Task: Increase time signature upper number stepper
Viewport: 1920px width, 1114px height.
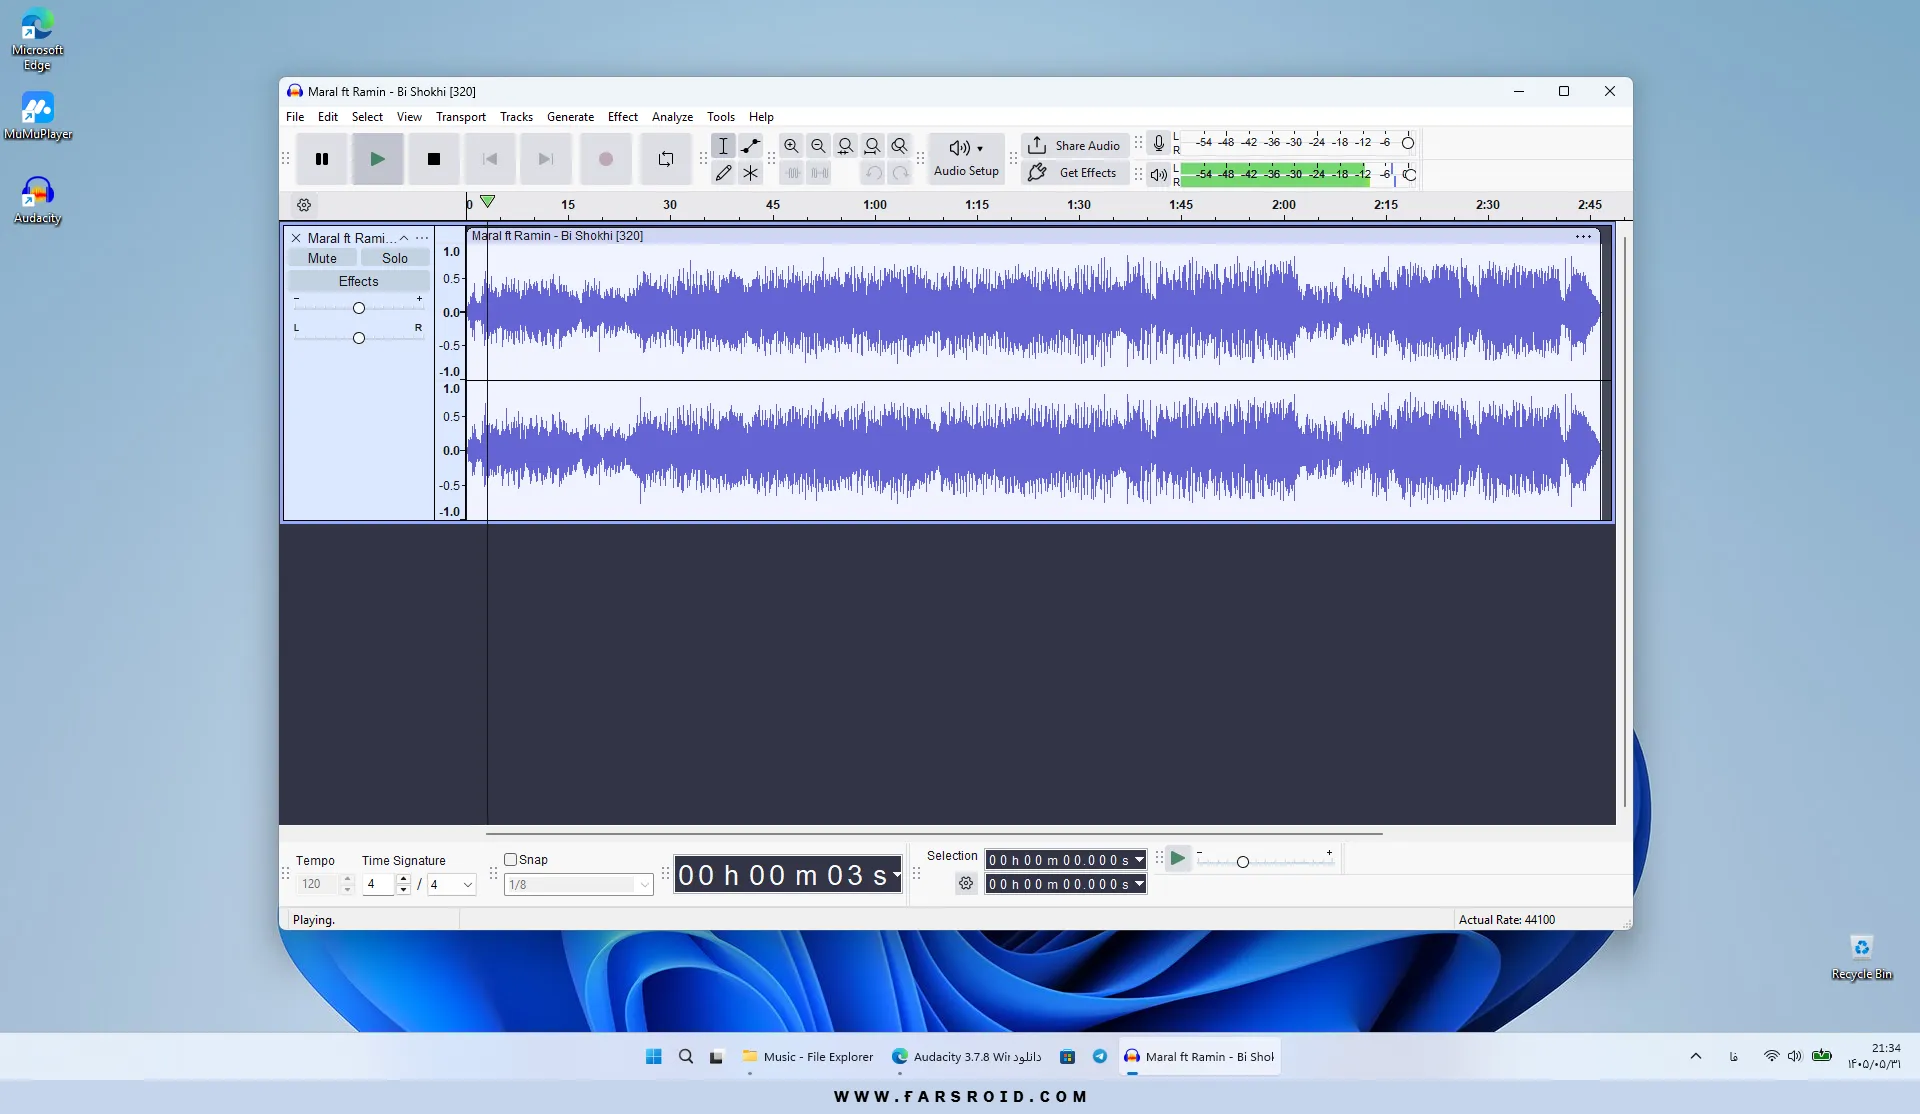Action: point(403,880)
